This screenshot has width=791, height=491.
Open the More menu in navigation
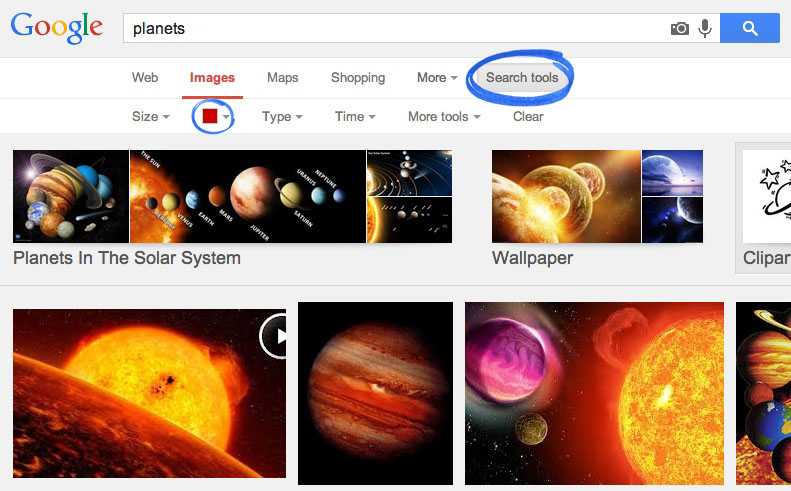[x=437, y=78]
